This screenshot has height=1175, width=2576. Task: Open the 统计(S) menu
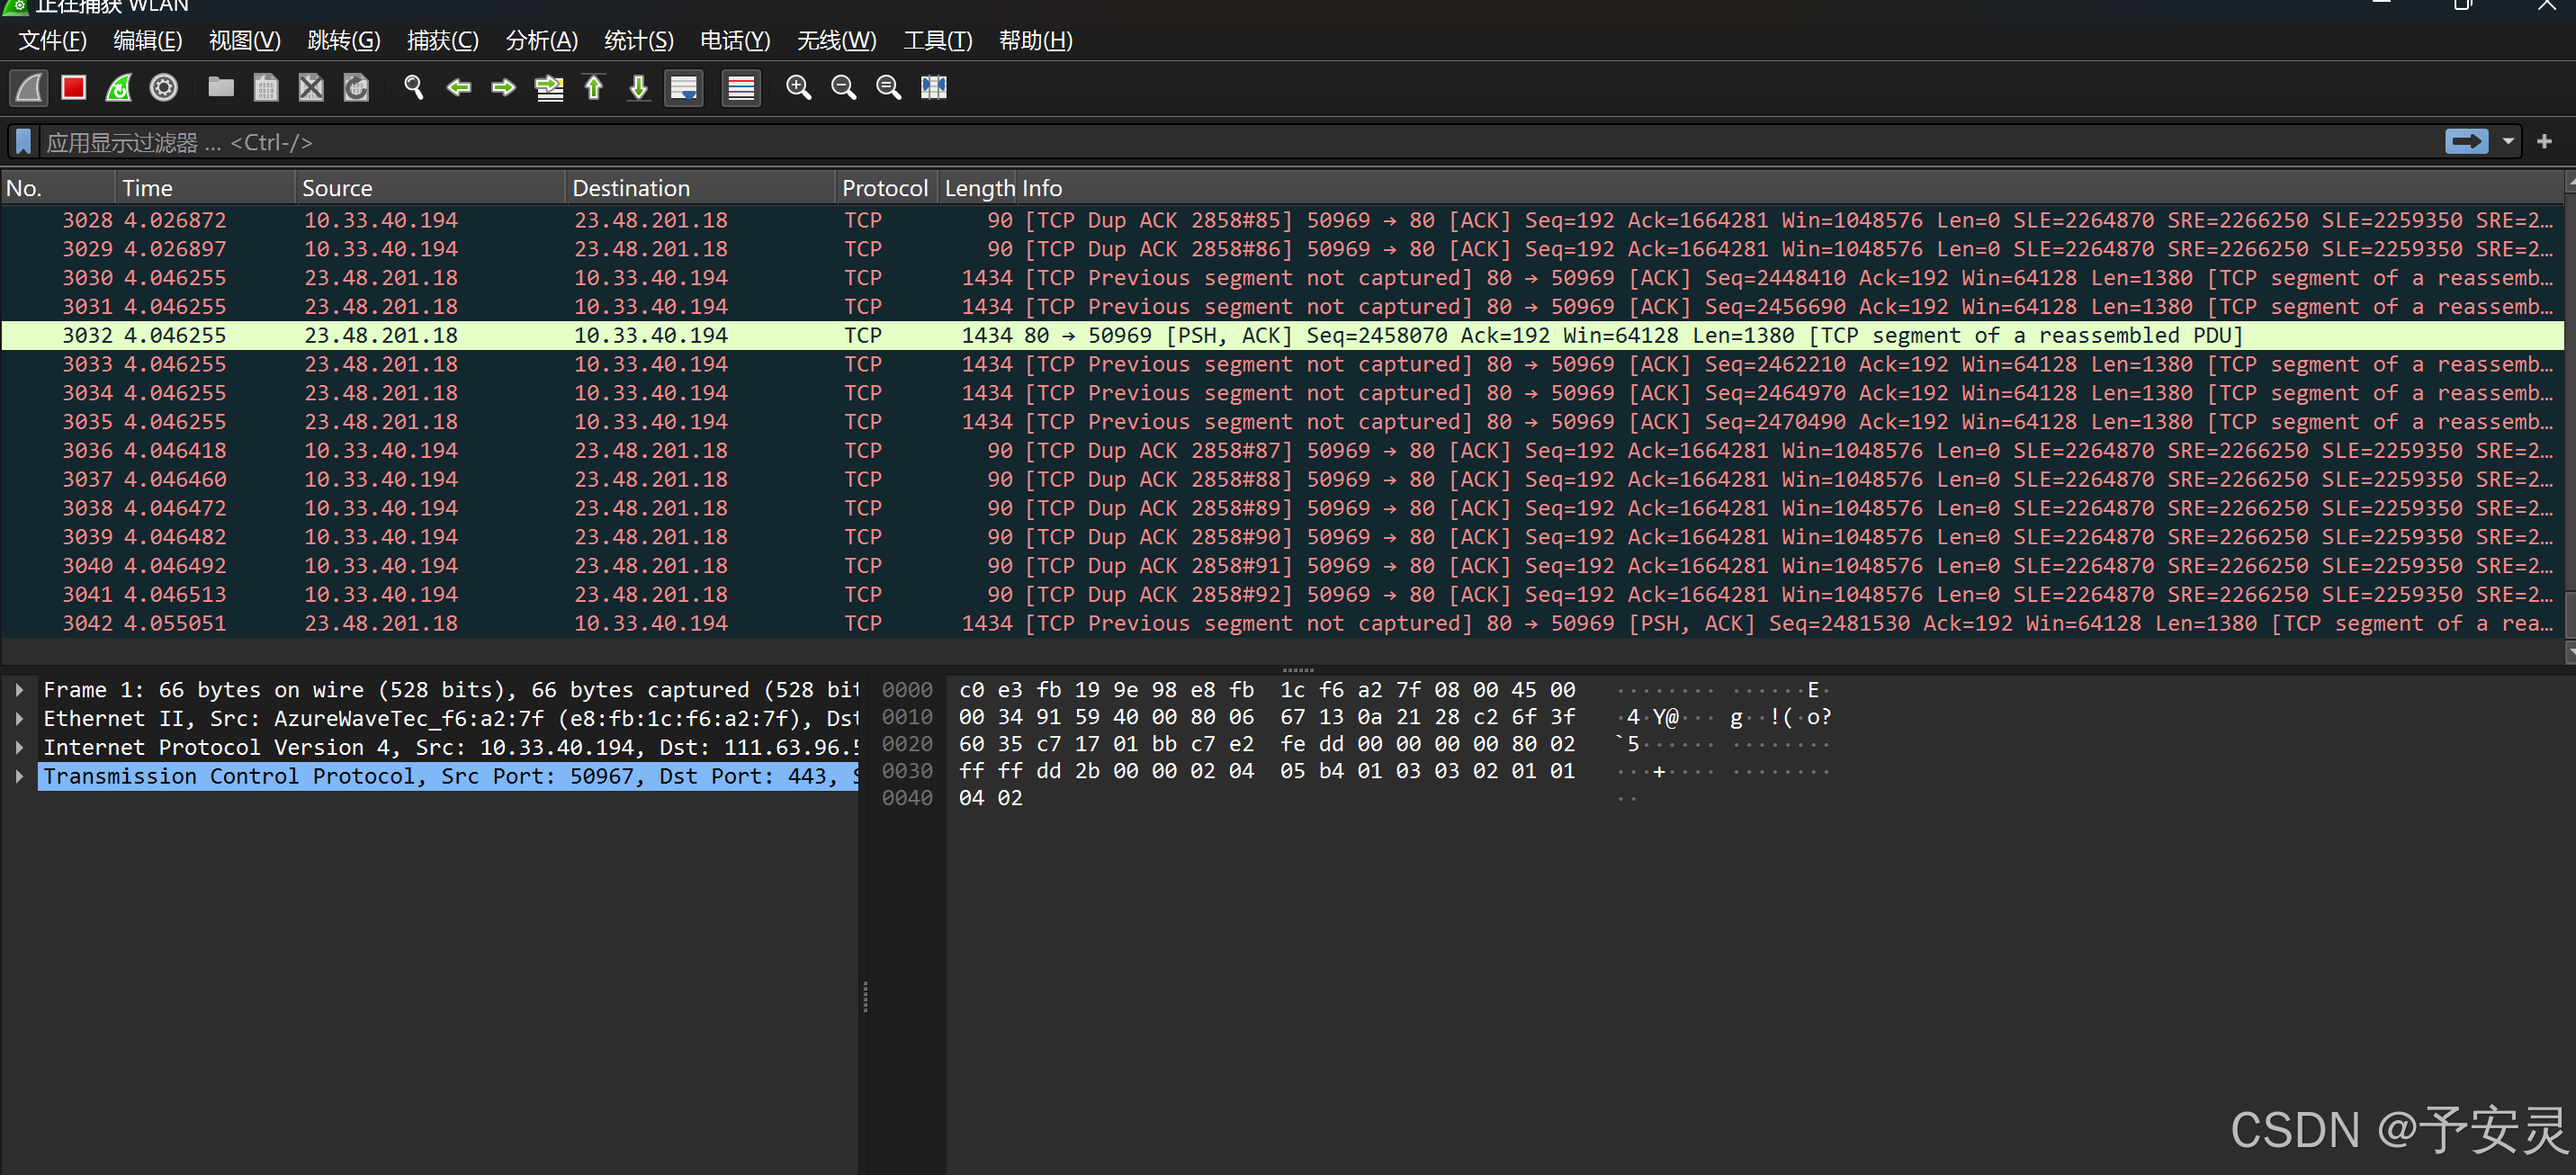coord(639,41)
